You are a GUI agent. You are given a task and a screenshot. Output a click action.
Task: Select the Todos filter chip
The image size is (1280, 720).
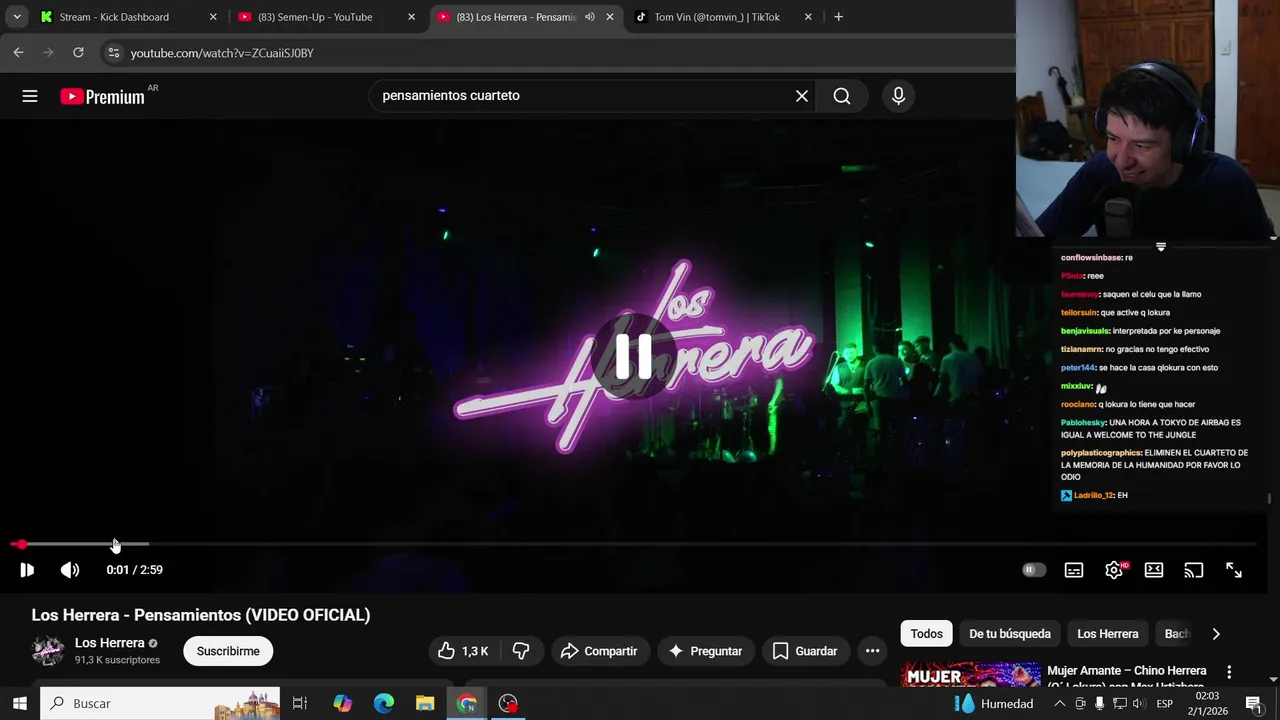pyautogui.click(x=926, y=634)
